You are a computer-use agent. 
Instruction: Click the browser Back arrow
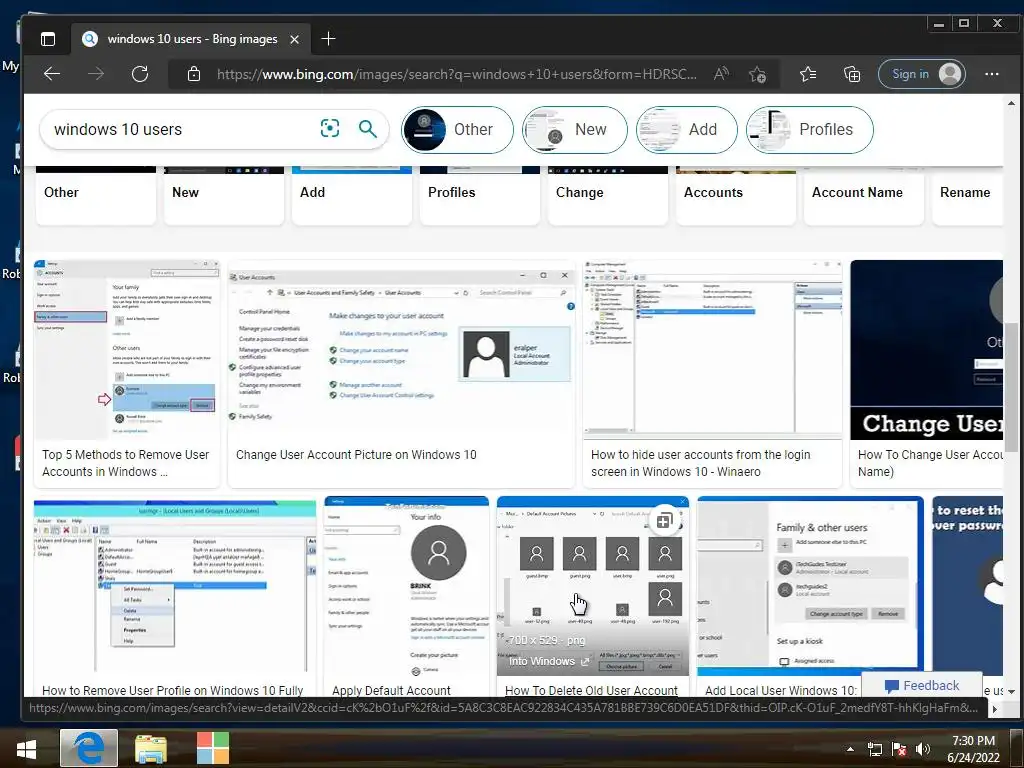point(52,74)
